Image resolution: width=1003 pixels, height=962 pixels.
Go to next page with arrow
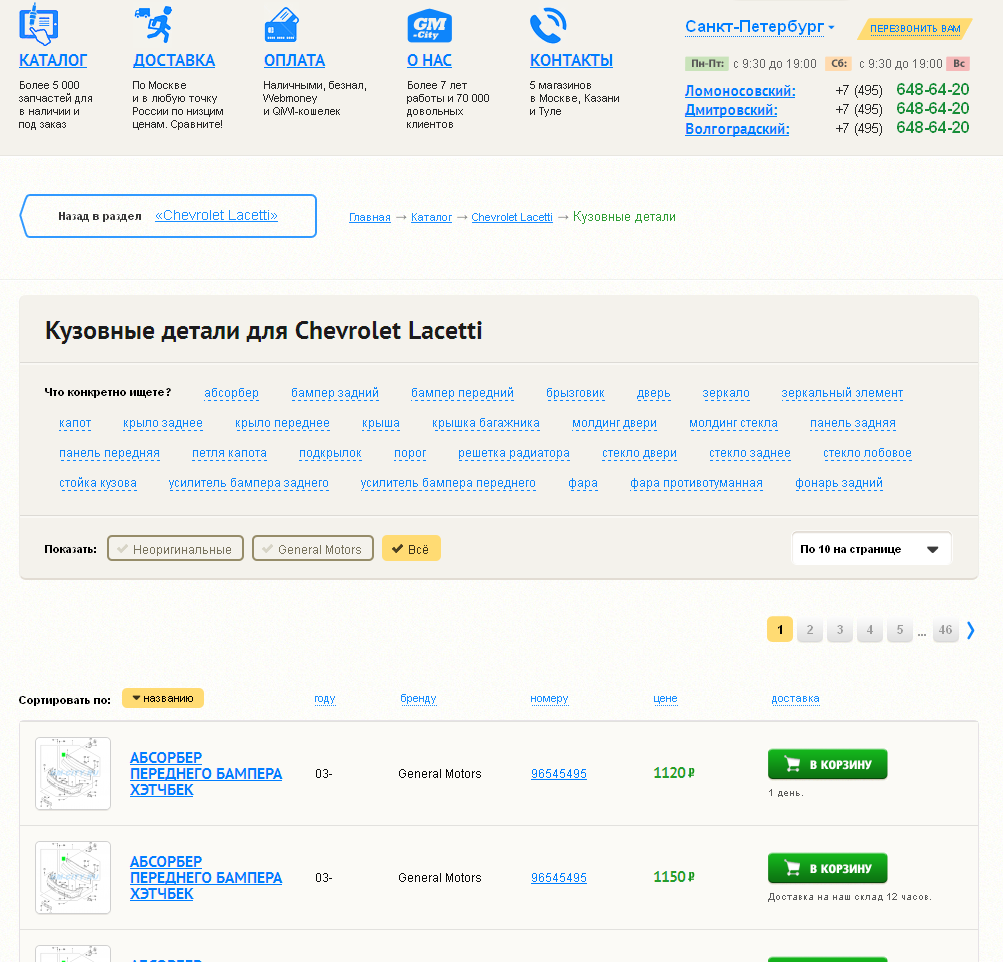(x=971, y=630)
